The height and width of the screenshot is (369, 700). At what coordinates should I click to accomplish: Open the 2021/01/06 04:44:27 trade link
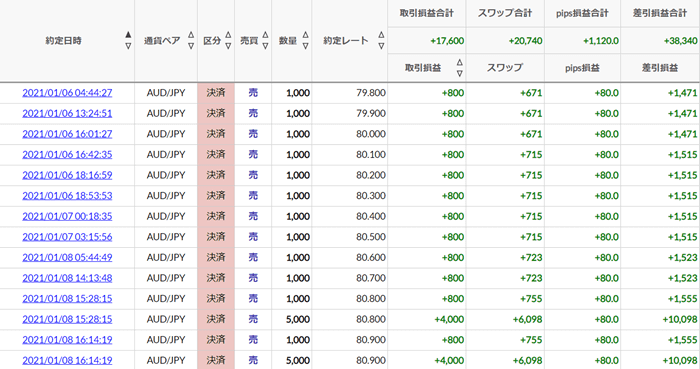tap(67, 93)
